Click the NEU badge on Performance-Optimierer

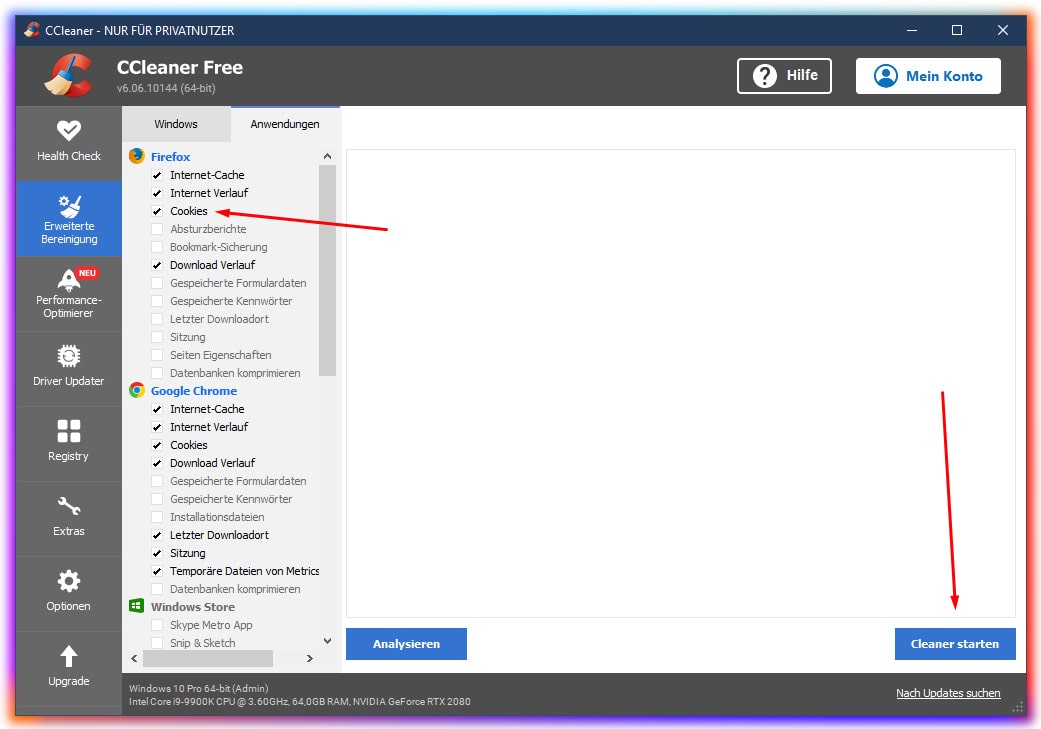point(87,273)
